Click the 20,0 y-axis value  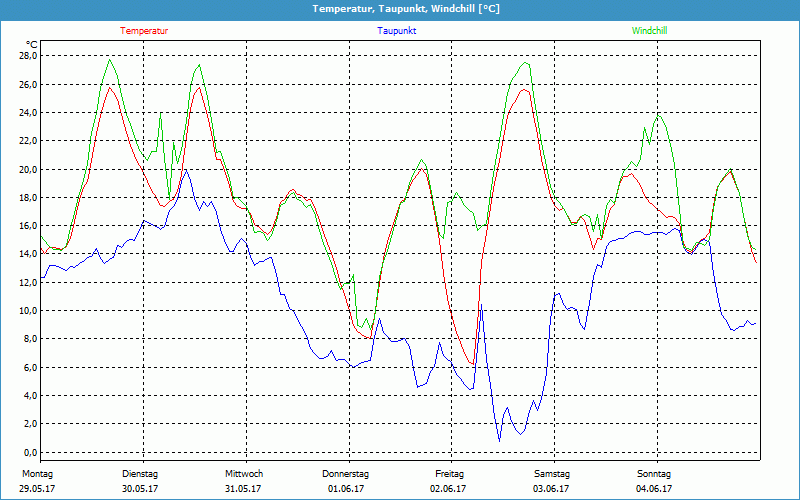tap(28, 169)
